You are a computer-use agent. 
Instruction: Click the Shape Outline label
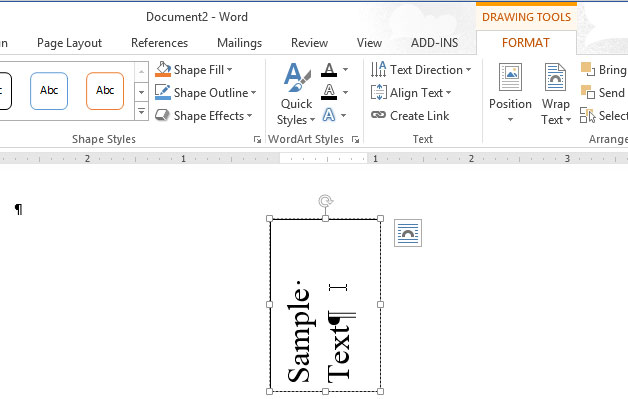click(211, 93)
